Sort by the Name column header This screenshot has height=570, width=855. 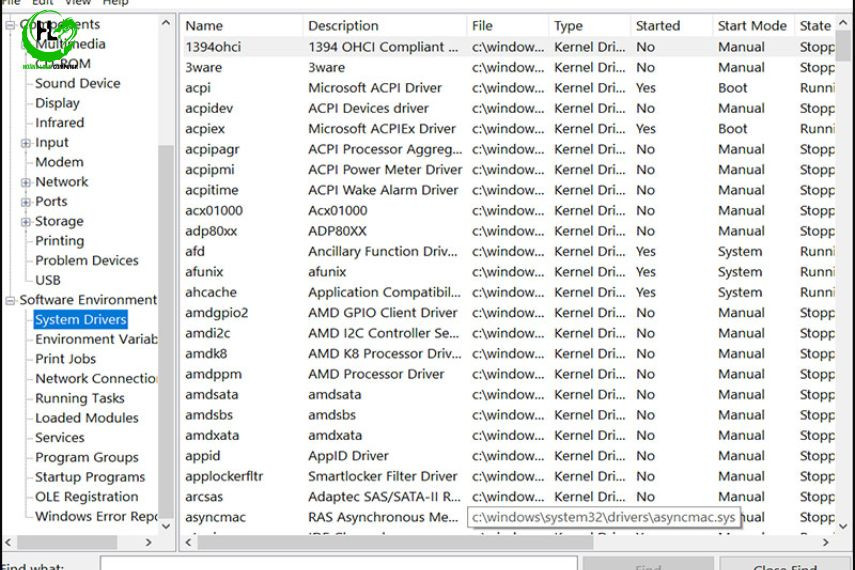point(242,26)
